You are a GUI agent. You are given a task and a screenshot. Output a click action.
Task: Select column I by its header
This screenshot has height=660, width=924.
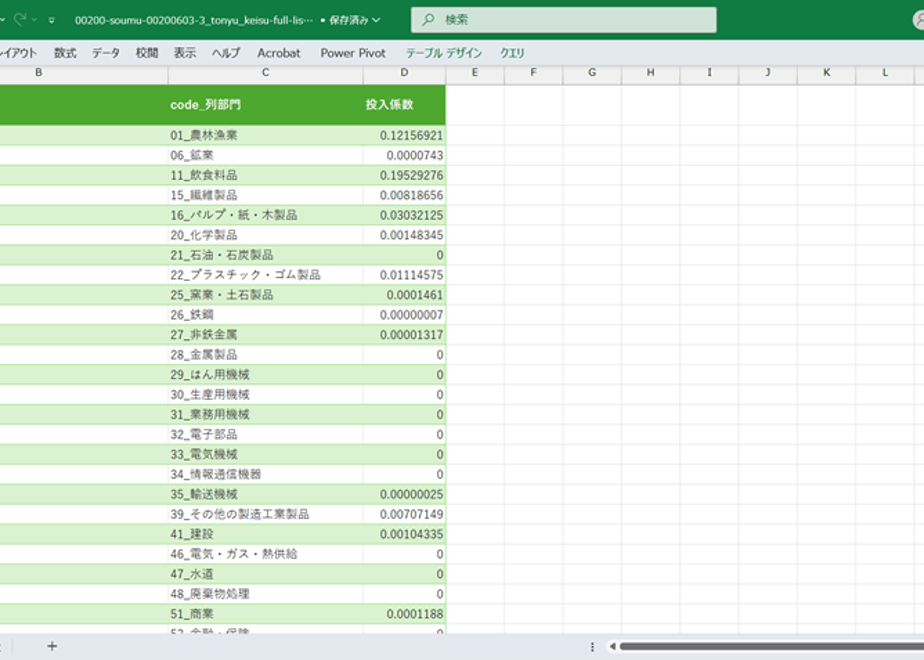710,72
